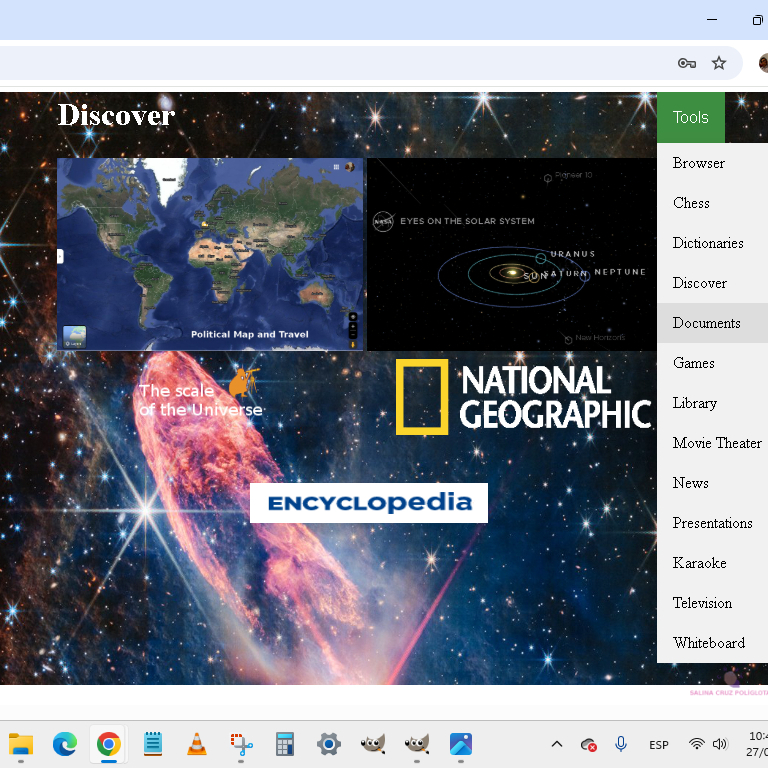Image resolution: width=768 pixels, height=768 pixels.
Task: Bookmark this page with the star icon
Action: pos(718,63)
